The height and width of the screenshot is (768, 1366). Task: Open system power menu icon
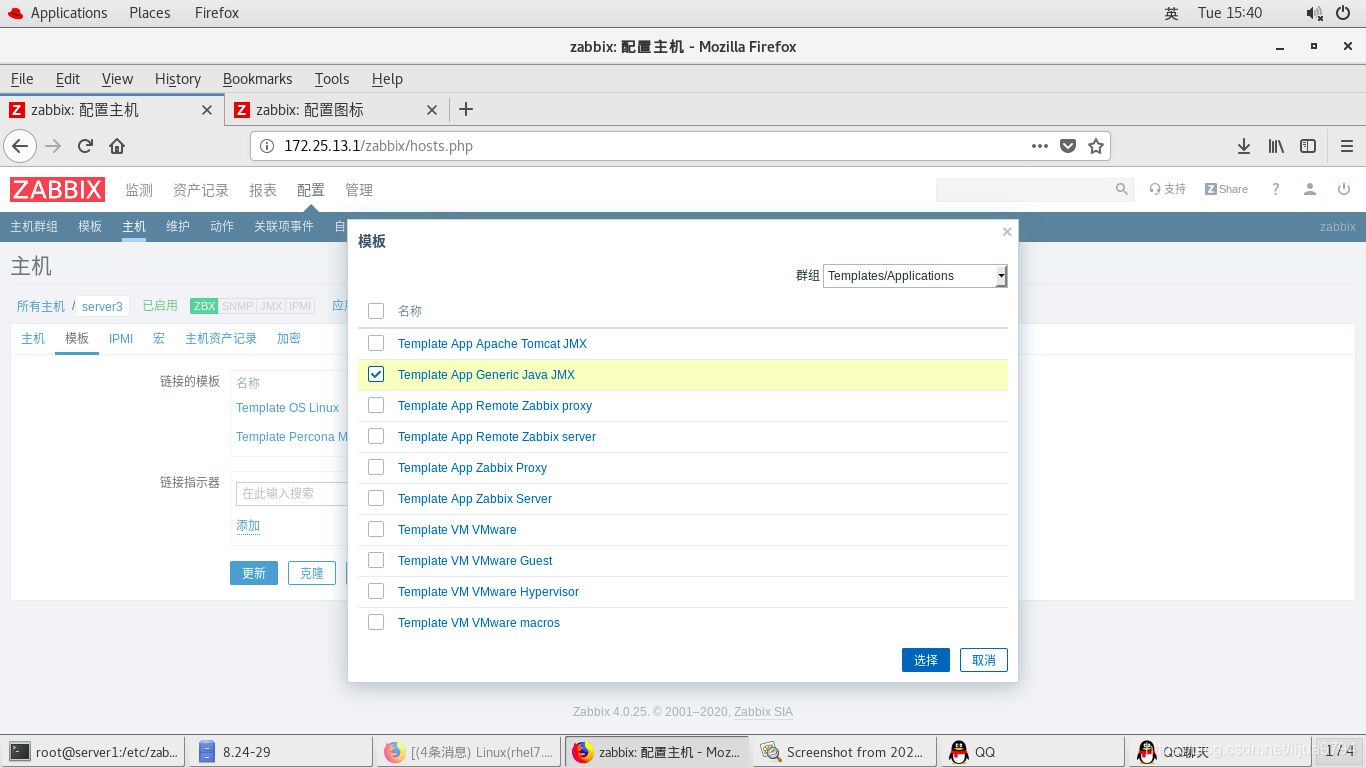[x=1345, y=13]
